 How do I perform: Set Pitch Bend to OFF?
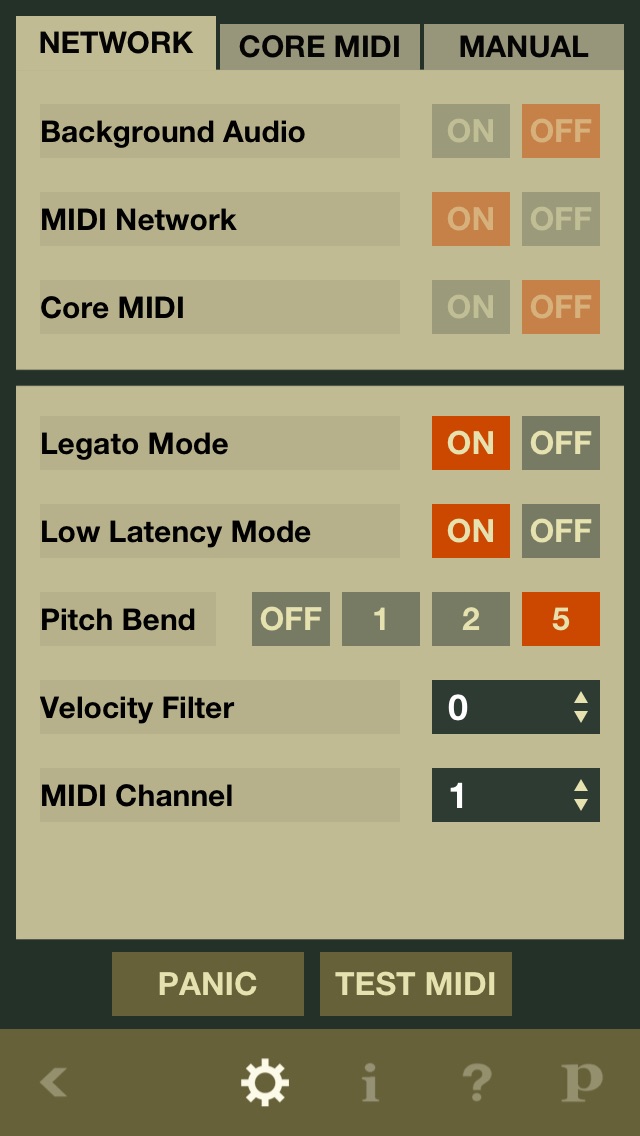pos(291,619)
